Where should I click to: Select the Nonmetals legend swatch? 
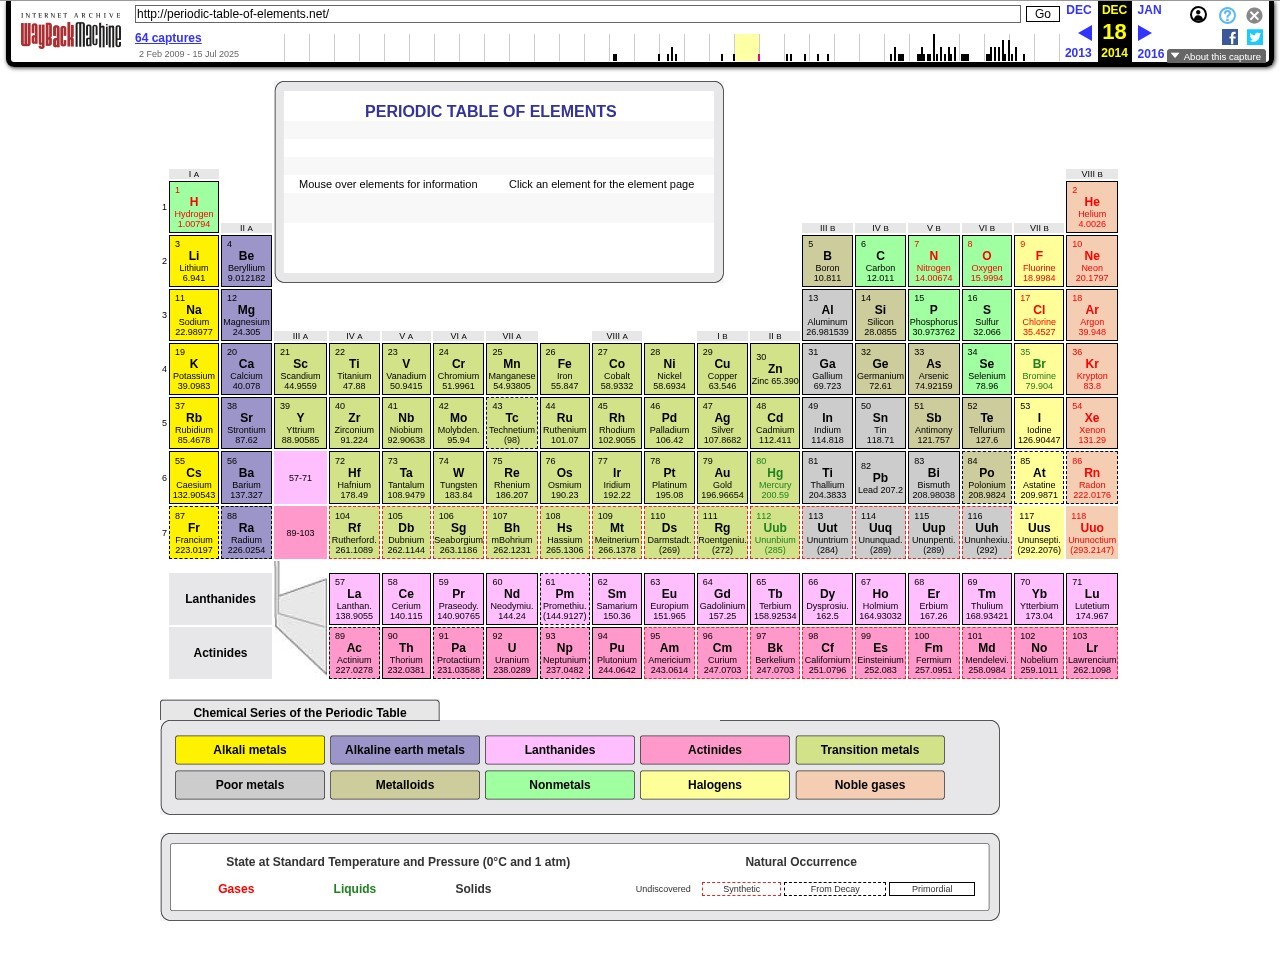point(560,785)
